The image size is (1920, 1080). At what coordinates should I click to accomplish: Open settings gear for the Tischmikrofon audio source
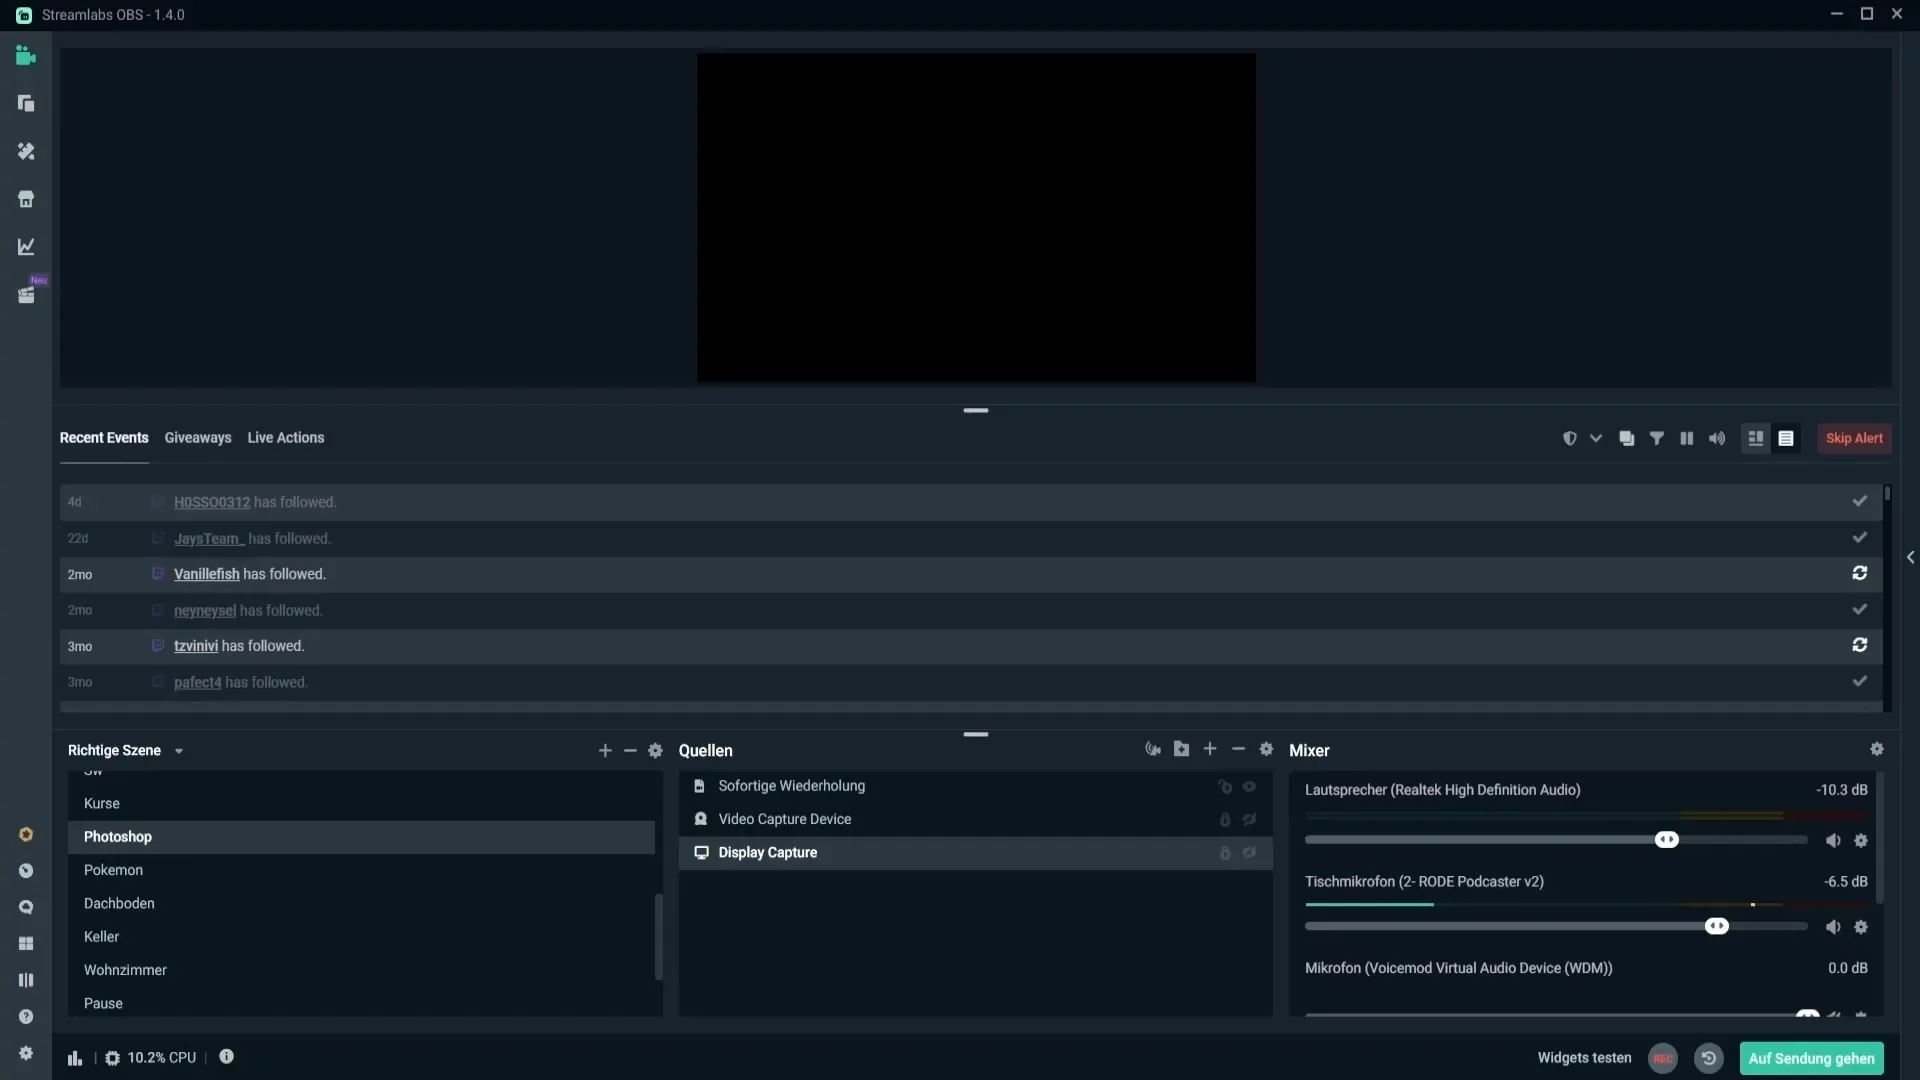tap(1861, 928)
